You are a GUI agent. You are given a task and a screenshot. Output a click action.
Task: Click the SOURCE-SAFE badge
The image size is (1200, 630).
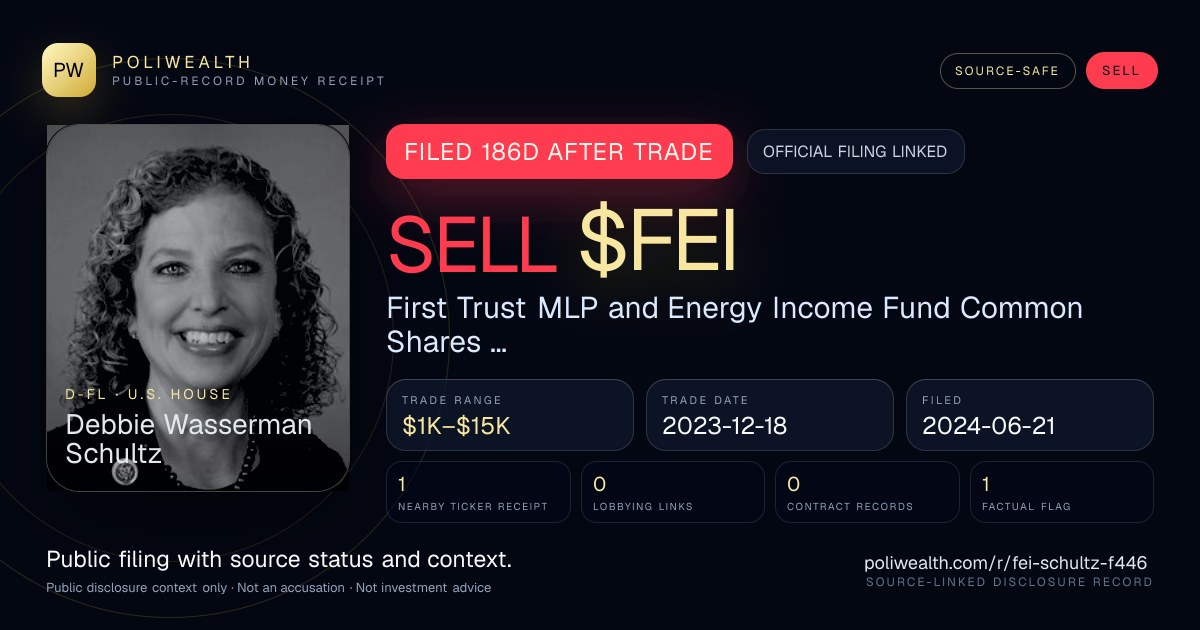click(x=1007, y=71)
